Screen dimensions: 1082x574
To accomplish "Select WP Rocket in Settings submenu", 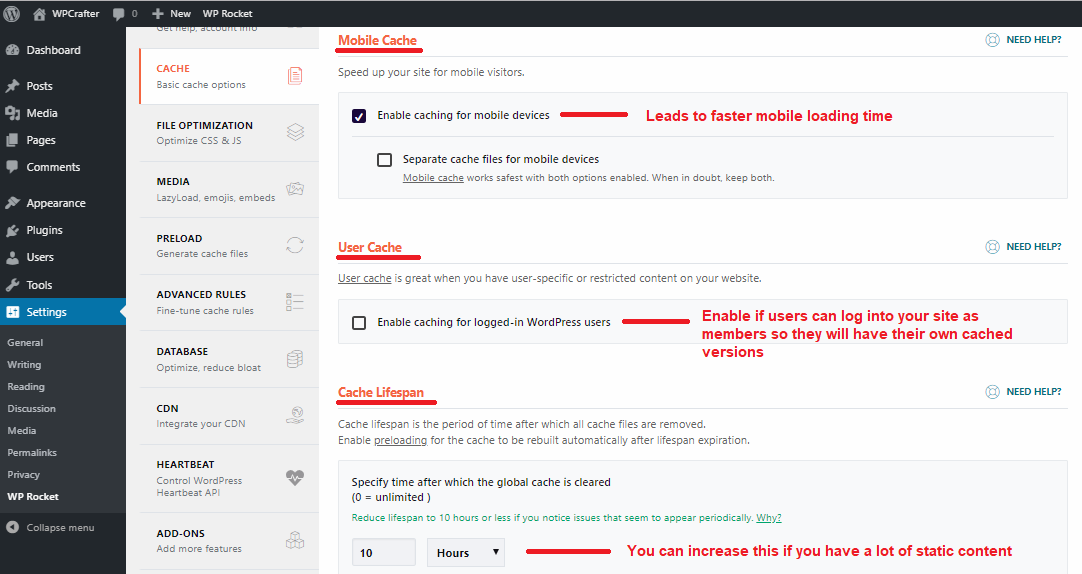I will pyautogui.click(x=33, y=497).
